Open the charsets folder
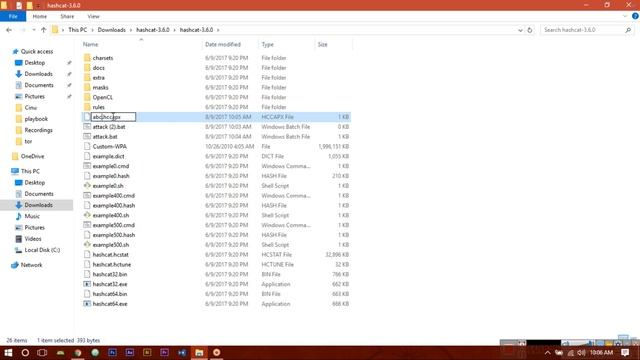640x360 pixels. [x=102, y=58]
